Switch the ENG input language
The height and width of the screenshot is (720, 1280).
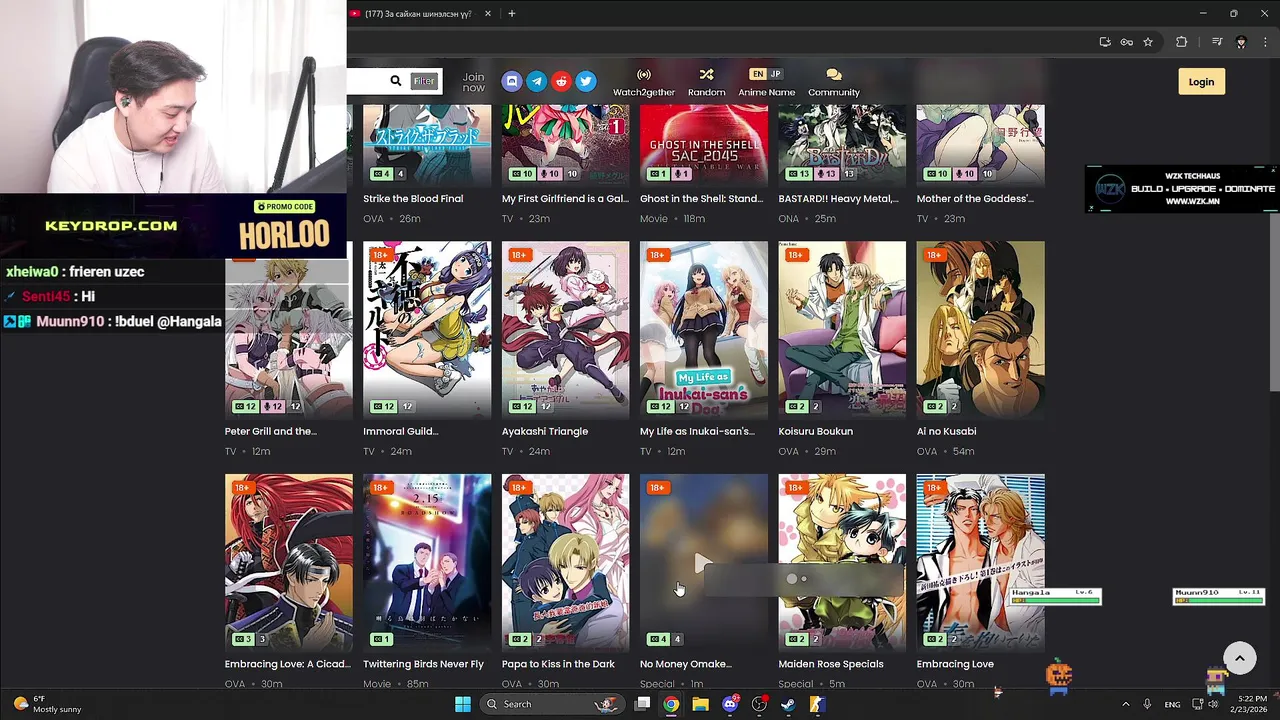coord(1172,704)
